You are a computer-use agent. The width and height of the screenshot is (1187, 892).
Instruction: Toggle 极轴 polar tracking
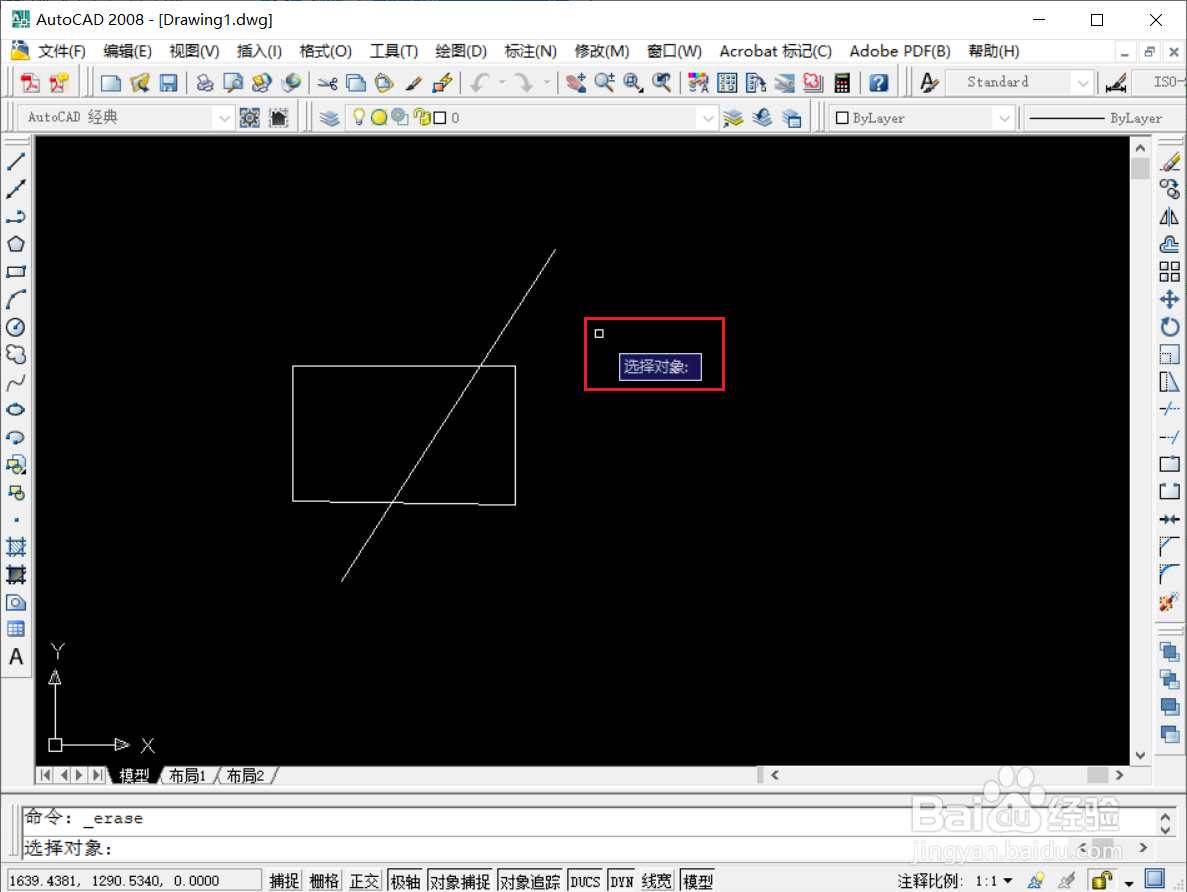point(405,881)
